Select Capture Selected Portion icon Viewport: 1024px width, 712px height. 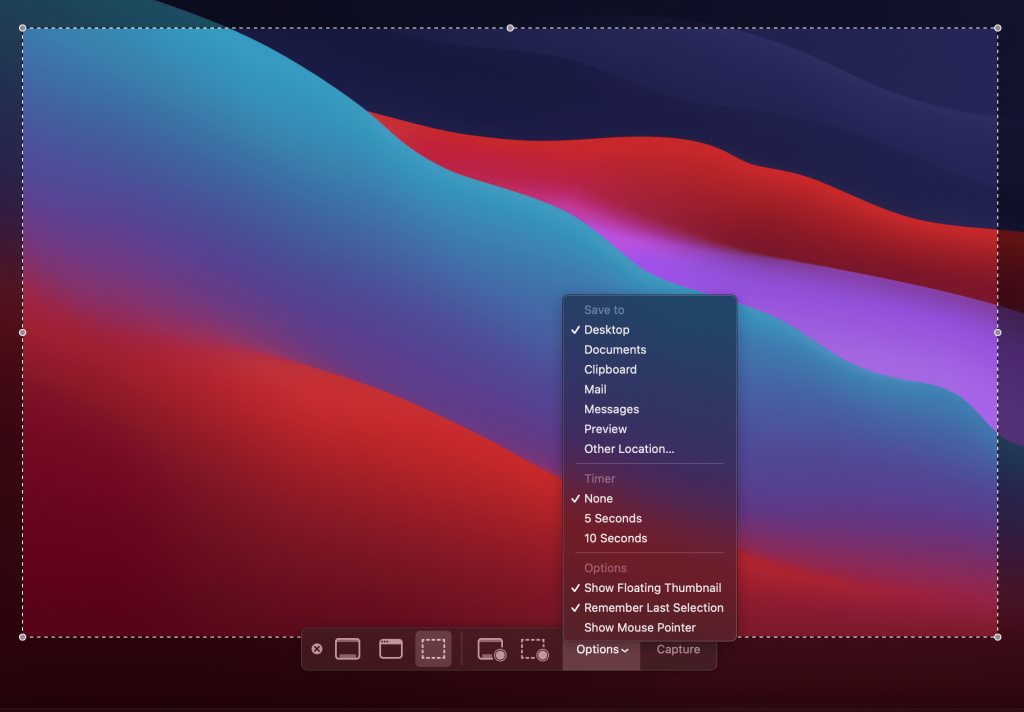(433, 649)
